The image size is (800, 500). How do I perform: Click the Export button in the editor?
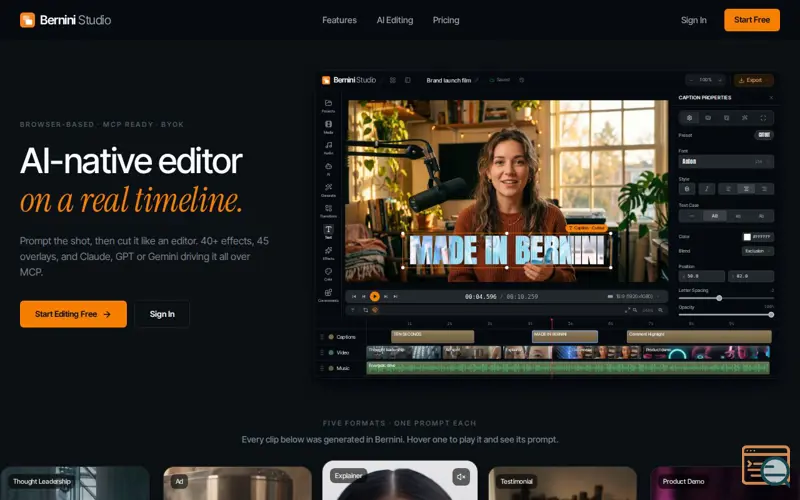pos(754,80)
